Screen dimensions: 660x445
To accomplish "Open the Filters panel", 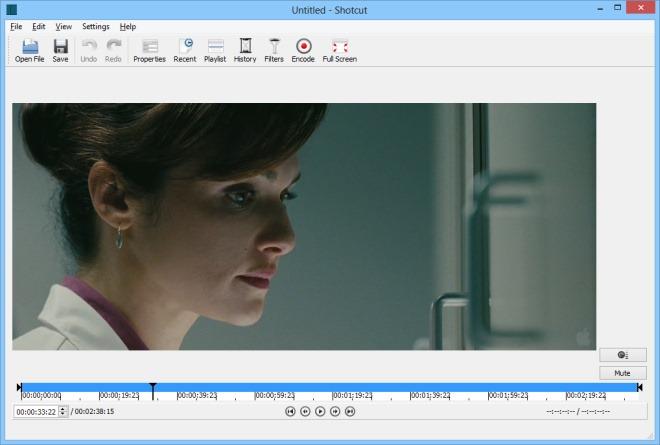I will 274,50.
